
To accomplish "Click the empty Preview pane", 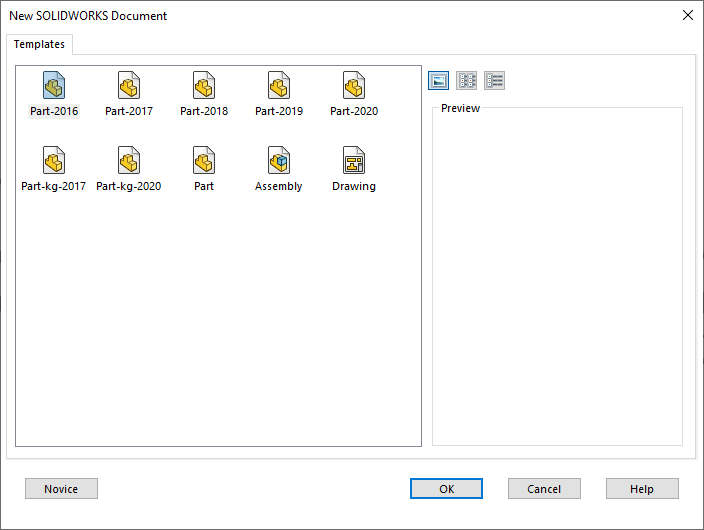I will pyautogui.click(x=557, y=280).
